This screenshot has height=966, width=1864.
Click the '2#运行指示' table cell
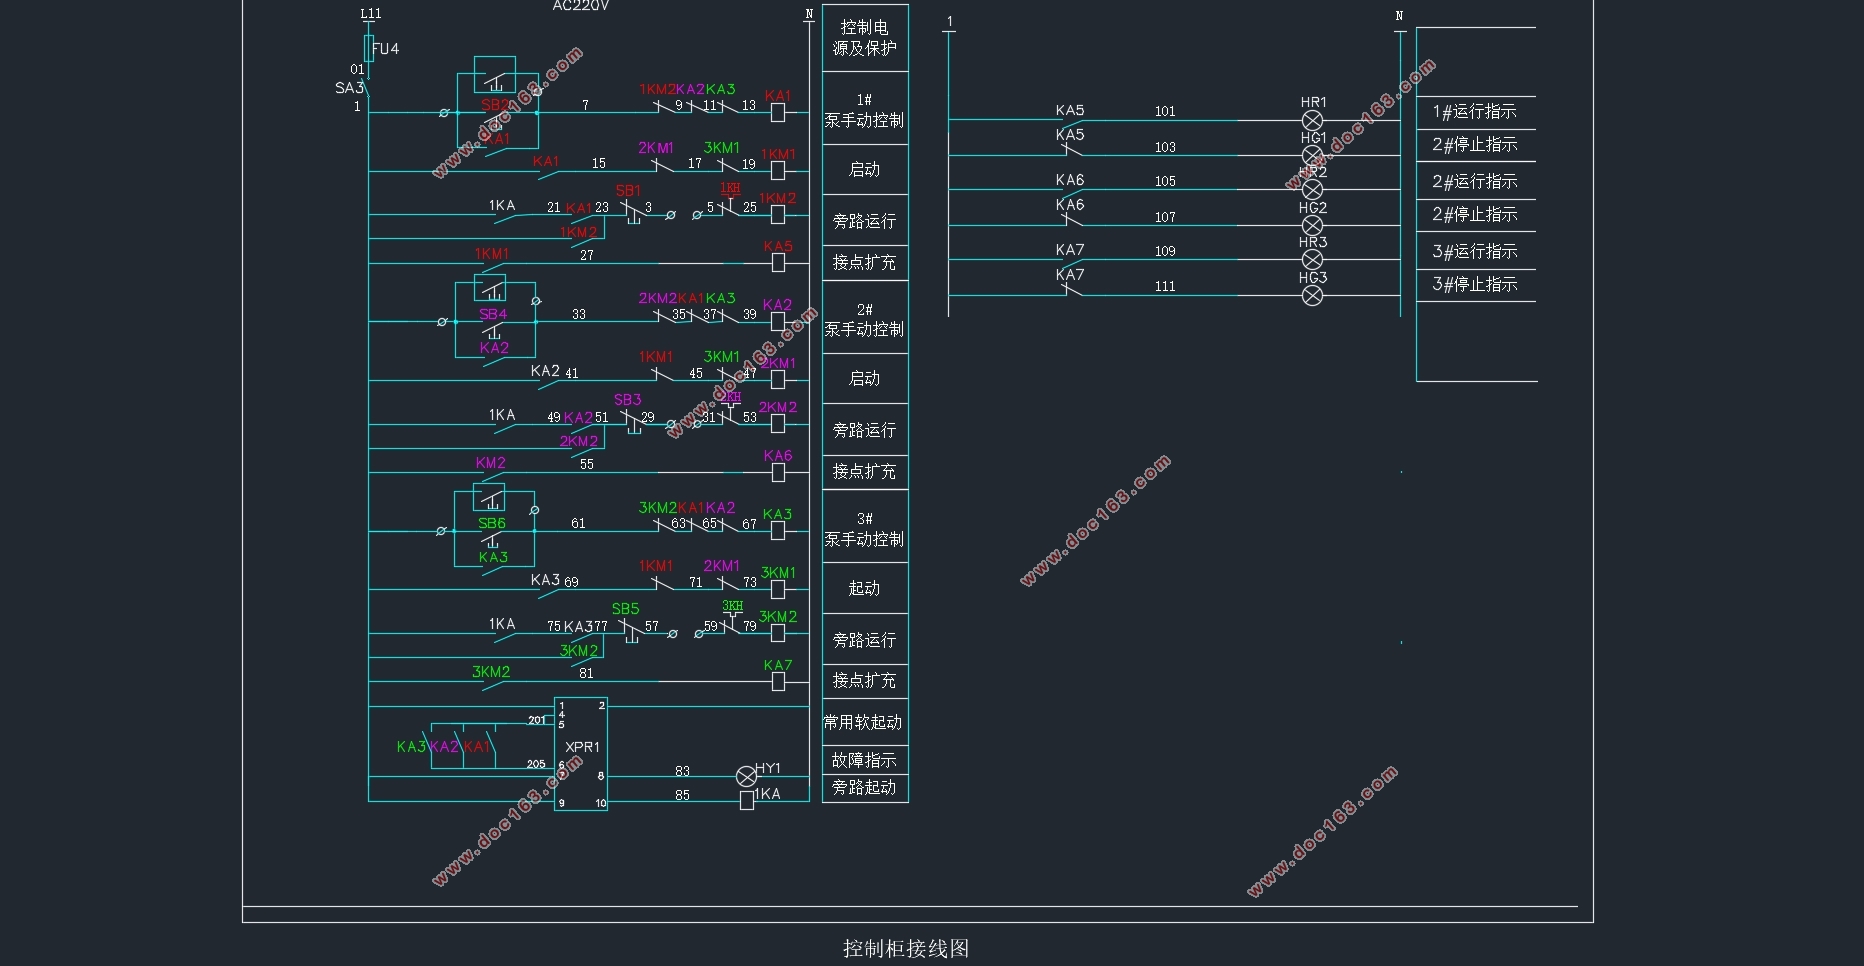tap(1476, 181)
